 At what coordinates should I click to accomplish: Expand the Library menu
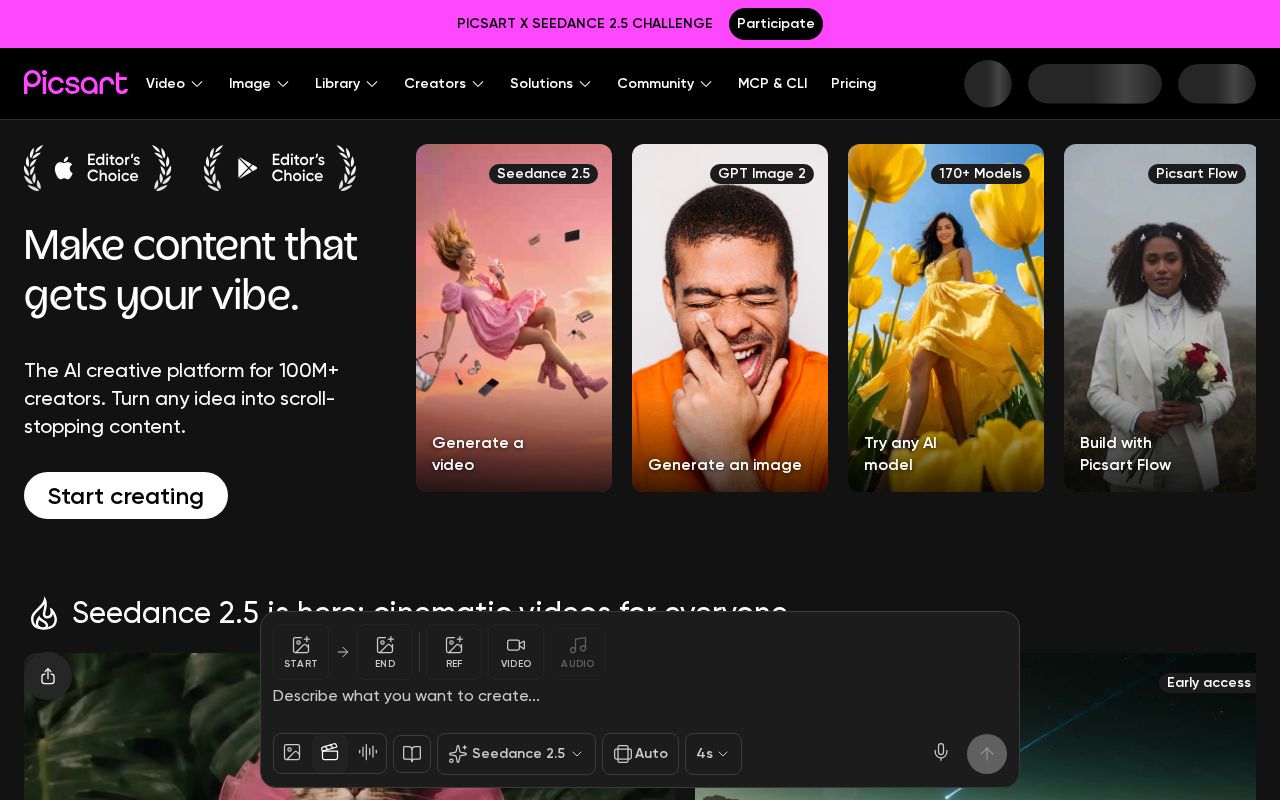347,84
